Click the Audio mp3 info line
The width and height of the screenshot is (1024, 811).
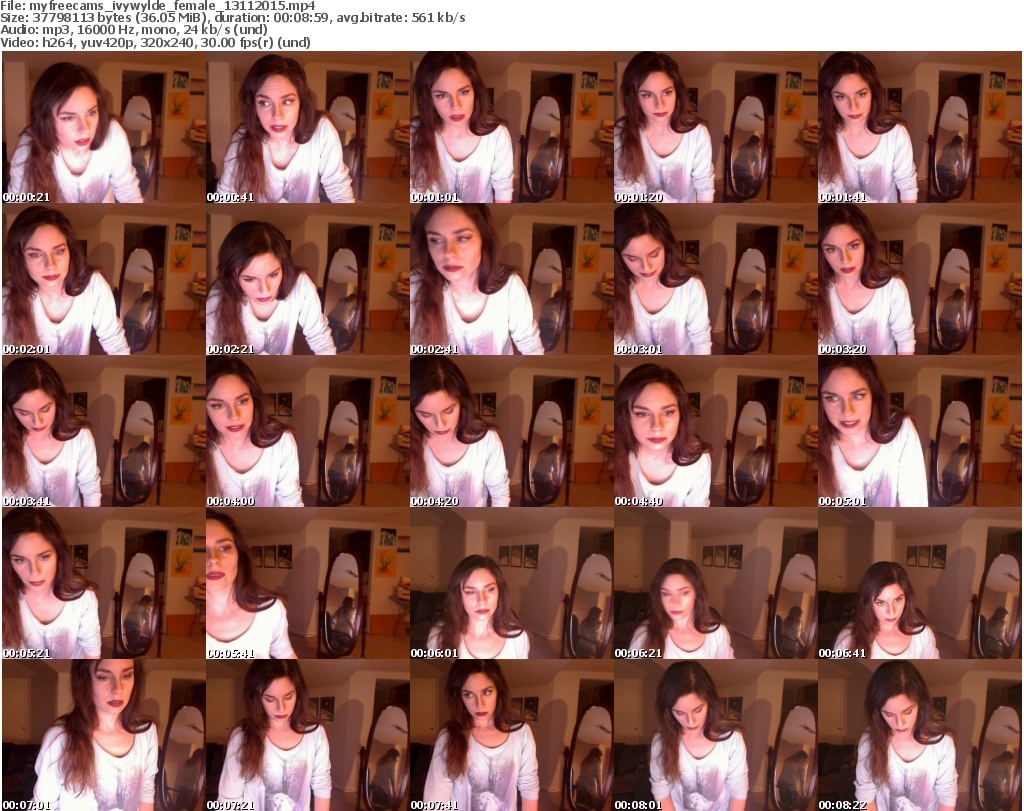[x=134, y=30]
